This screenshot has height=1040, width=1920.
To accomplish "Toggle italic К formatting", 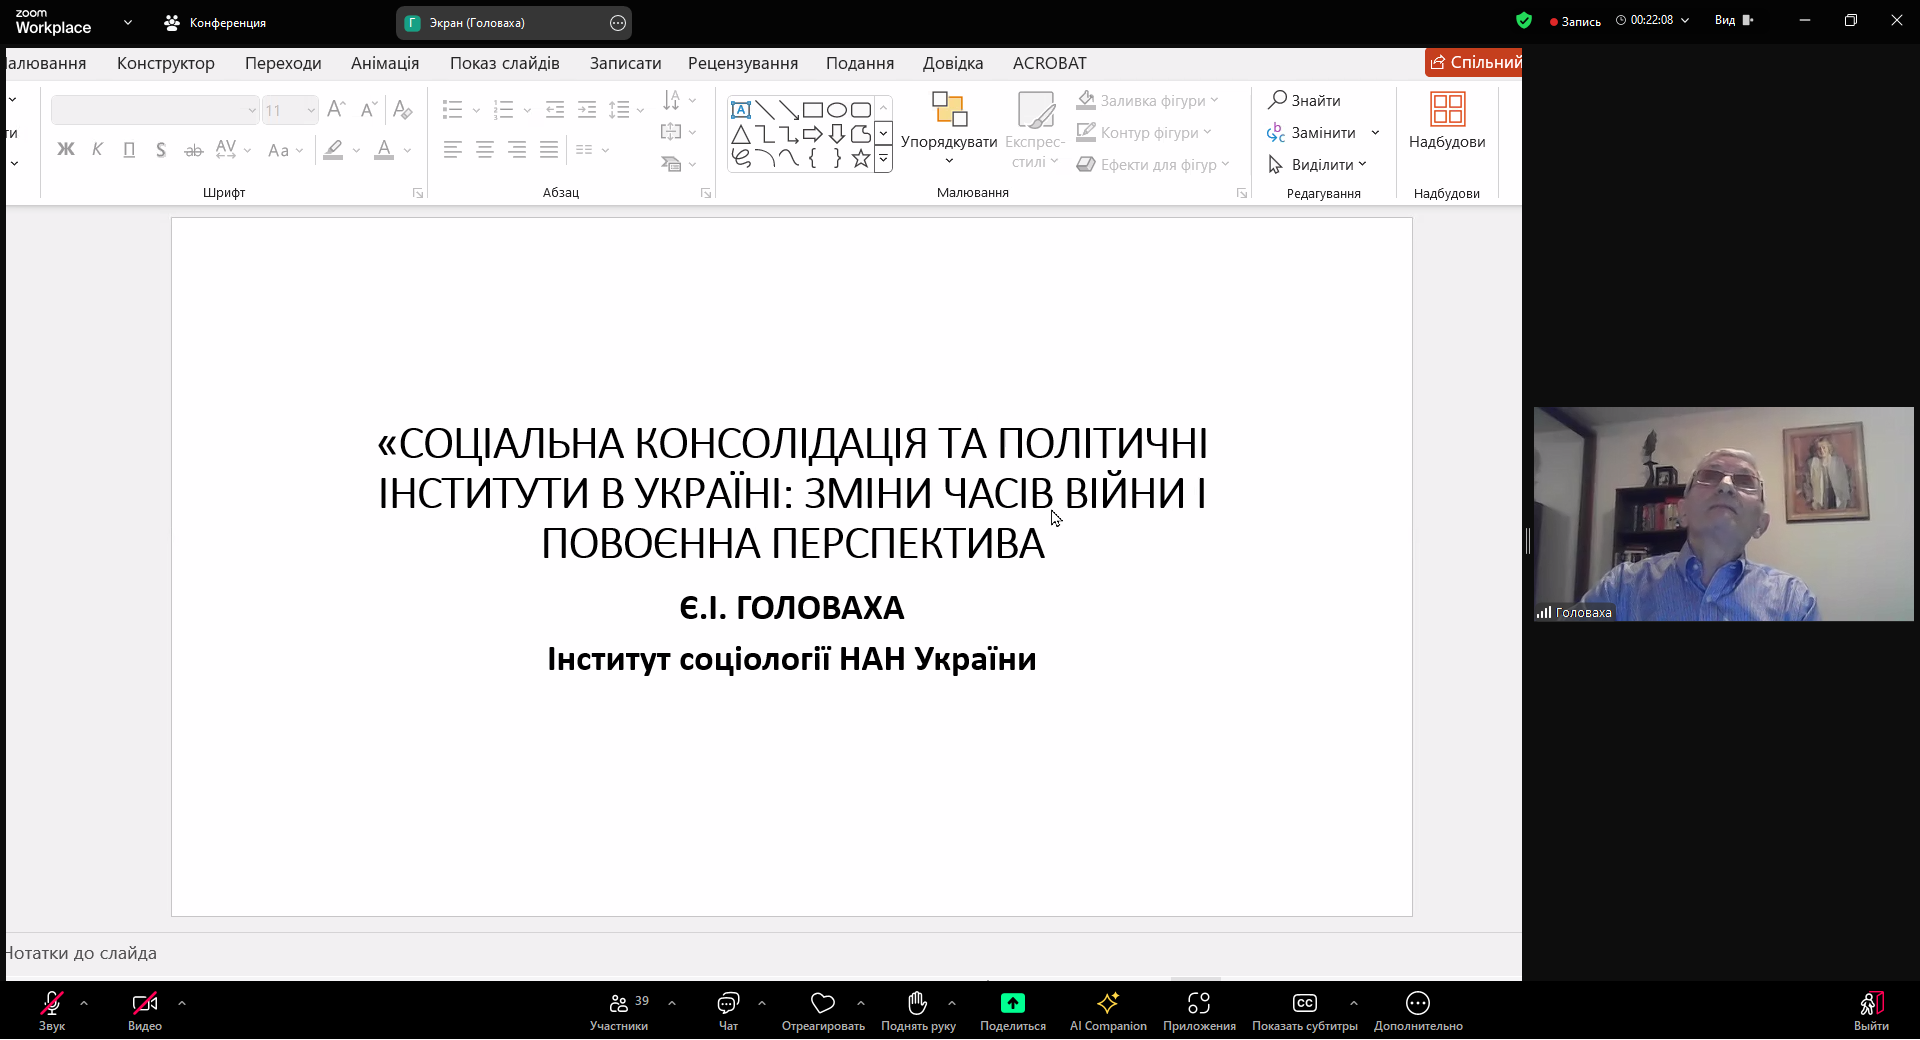I will [x=97, y=150].
